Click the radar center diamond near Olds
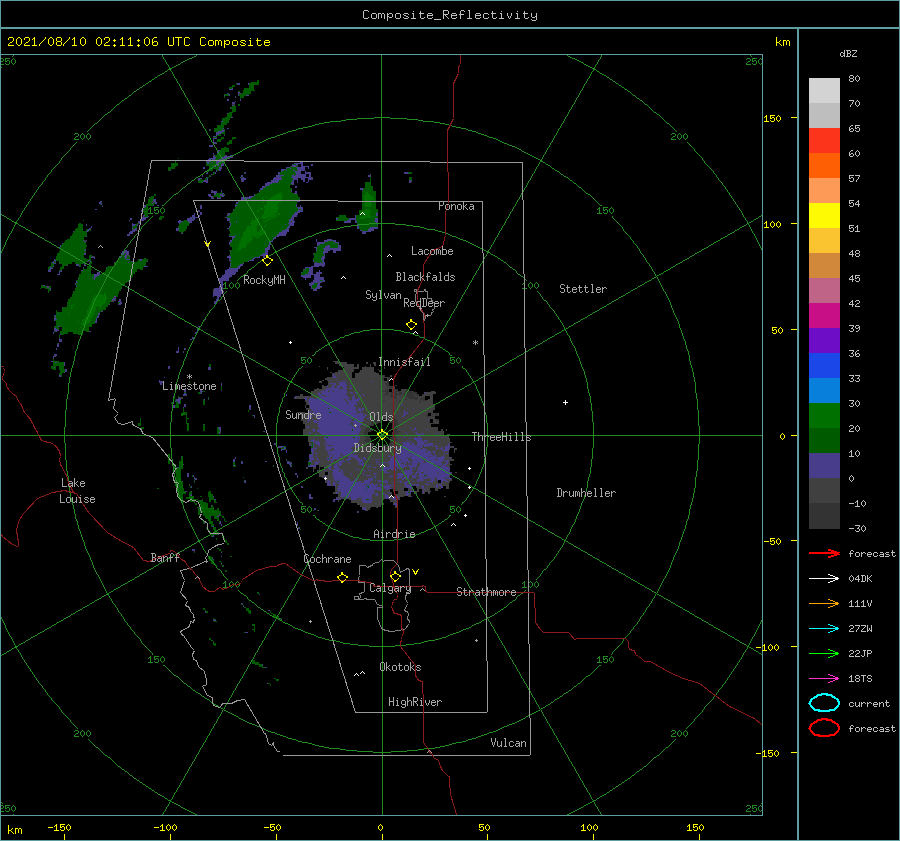Screen dimensions: 900x841 coord(382,435)
